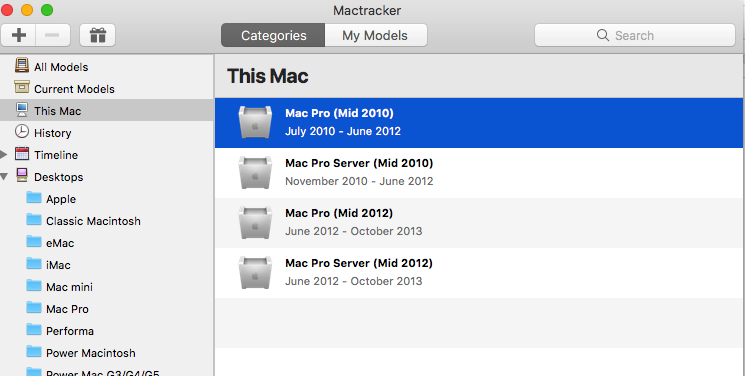Image resolution: width=745 pixels, height=376 pixels.
Task: Click the Timeline calendar icon
Action: [22, 154]
